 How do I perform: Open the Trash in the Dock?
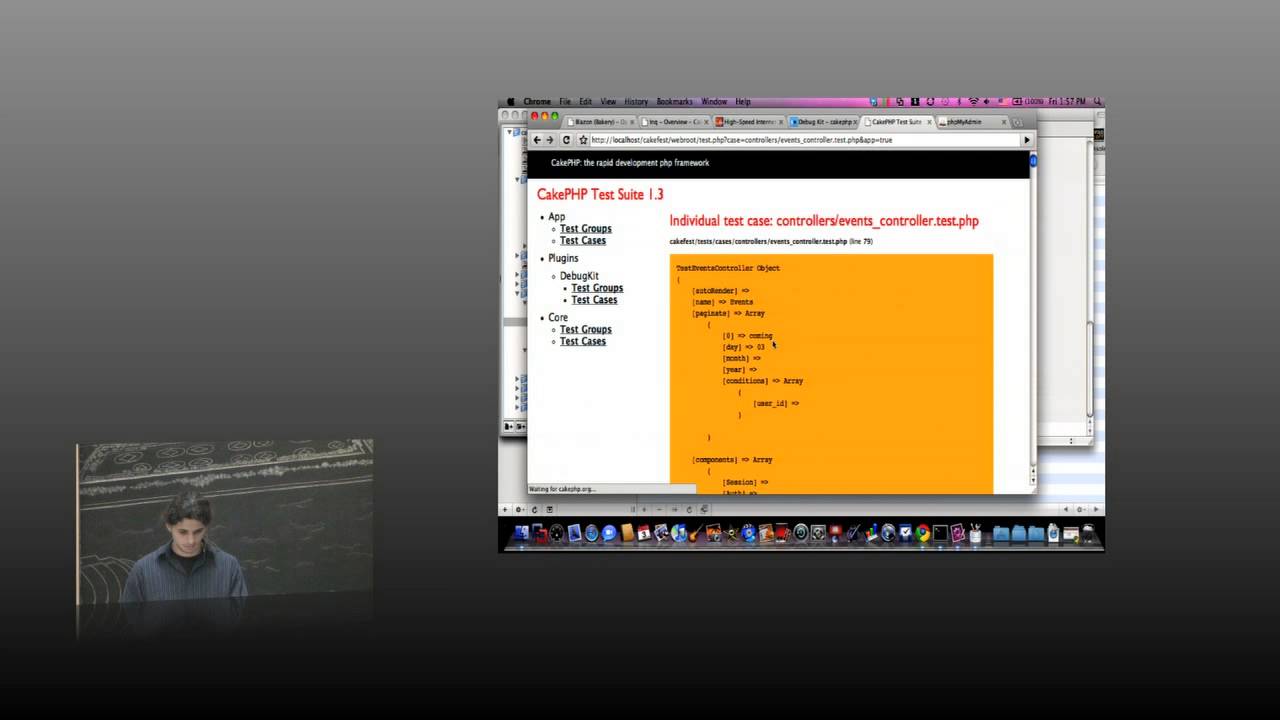tap(1089, 534)
